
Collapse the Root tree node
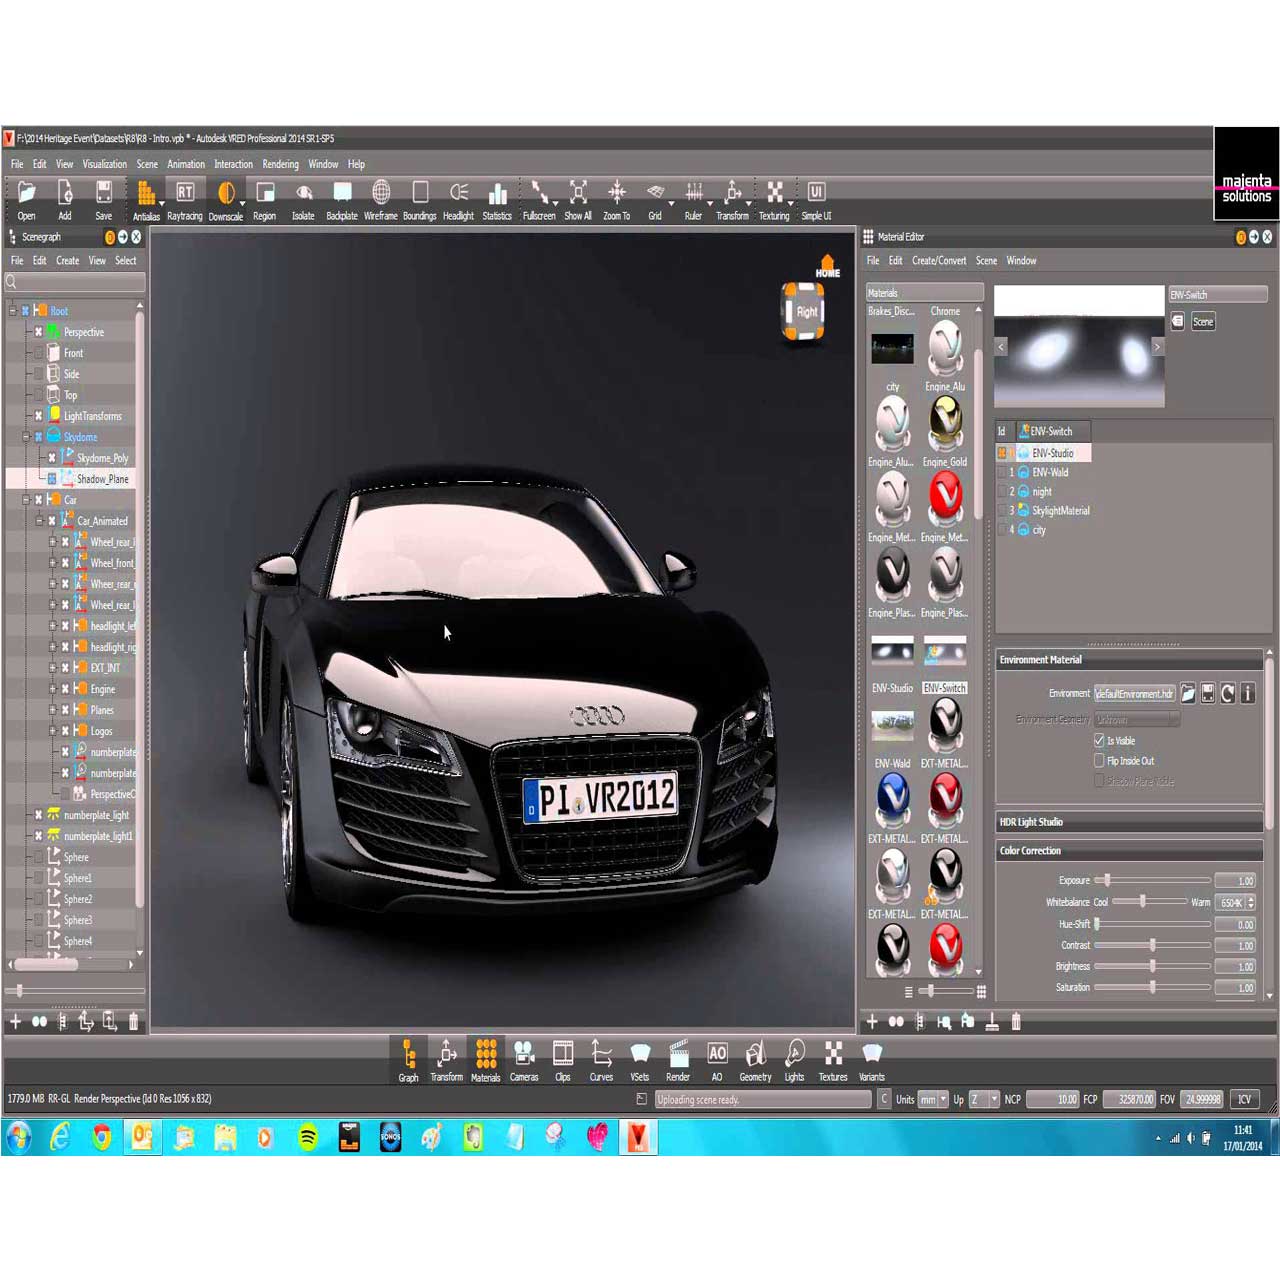tap(13, 311)
